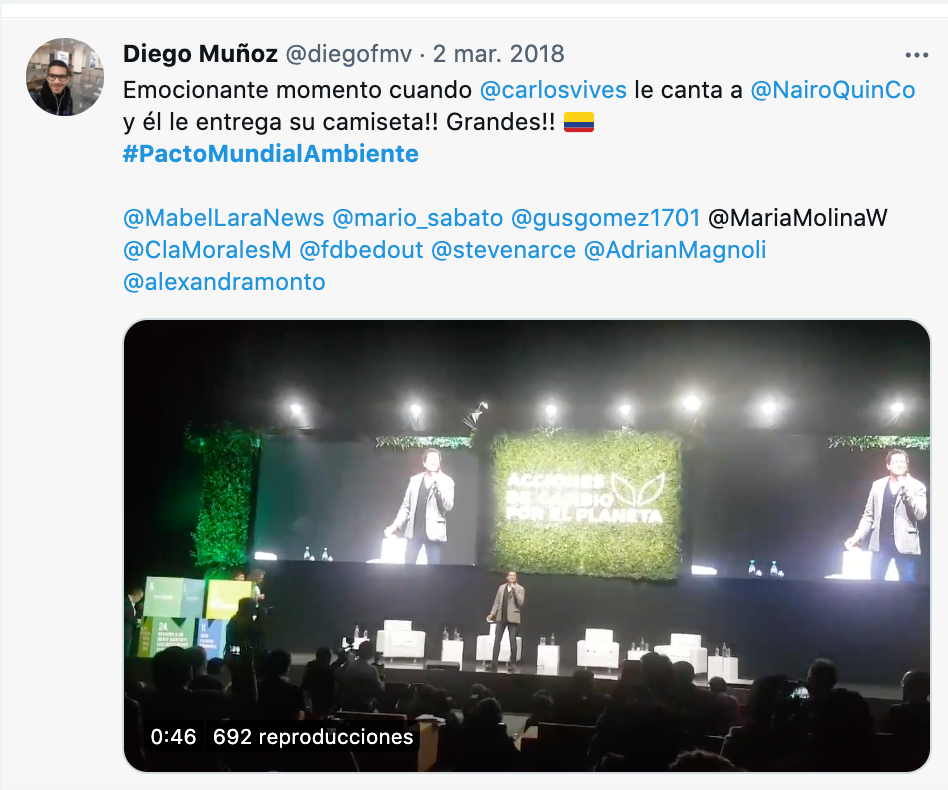This screenshot has height=790, width=948.
Task: Open the tweet's three-dot more options menu
Action: tap(917, 55)
